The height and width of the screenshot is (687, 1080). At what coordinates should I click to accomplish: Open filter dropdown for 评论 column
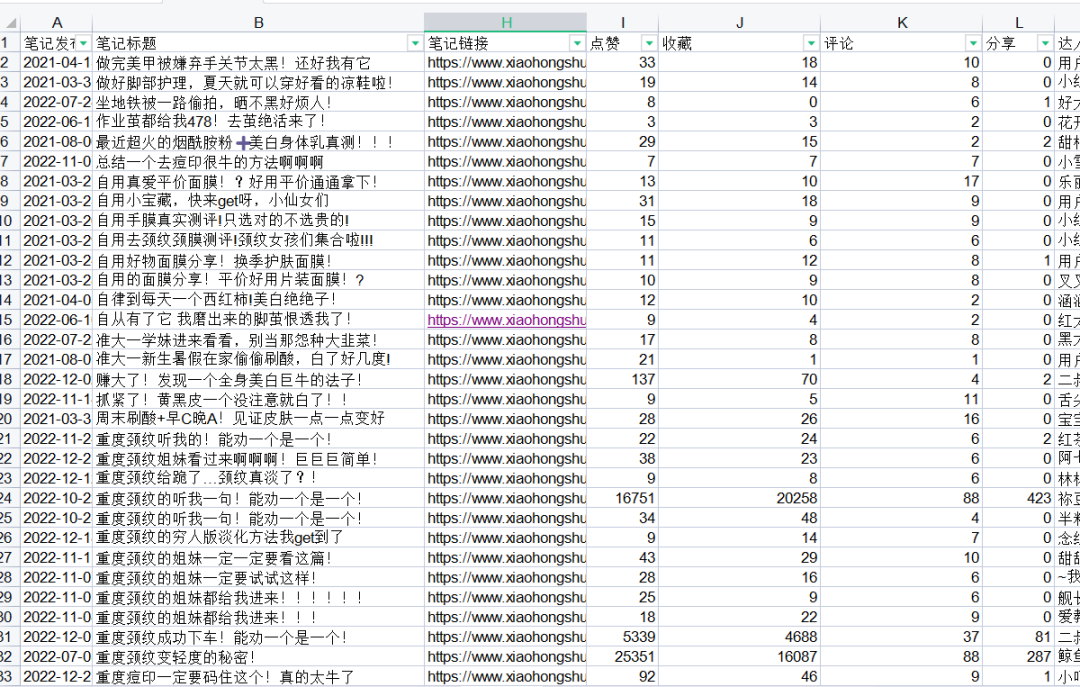pos(973,43)
